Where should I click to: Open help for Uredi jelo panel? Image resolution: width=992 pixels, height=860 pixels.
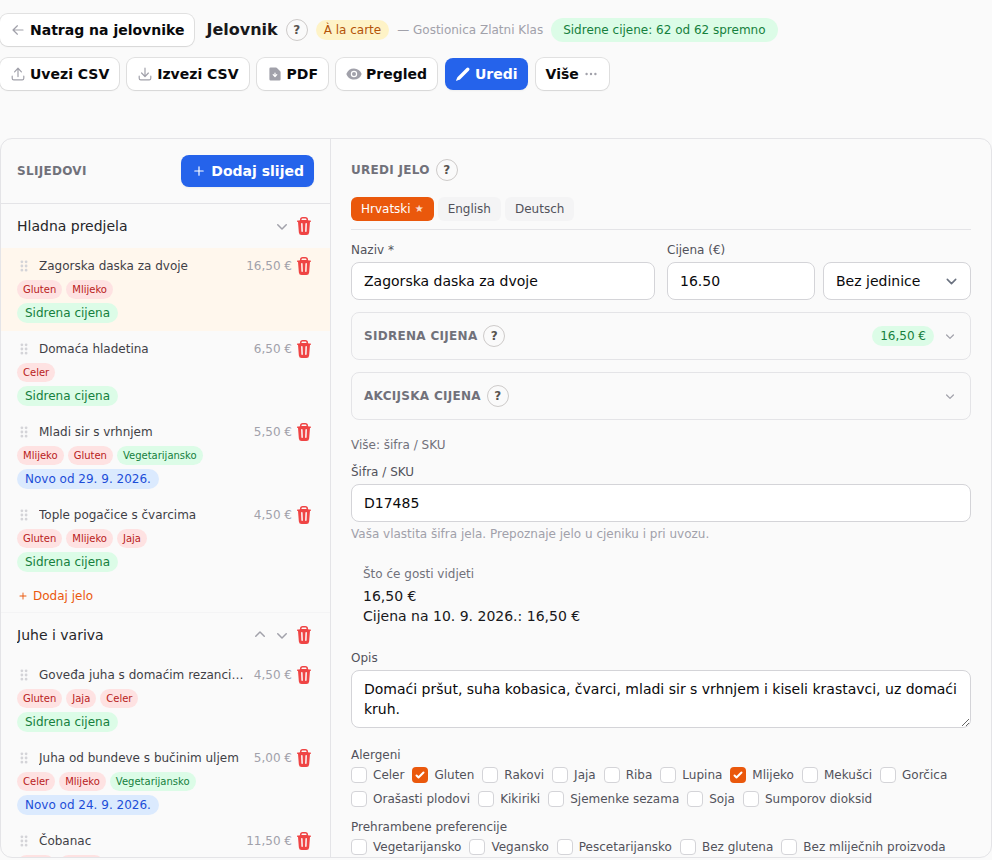(x=447, y=170)
